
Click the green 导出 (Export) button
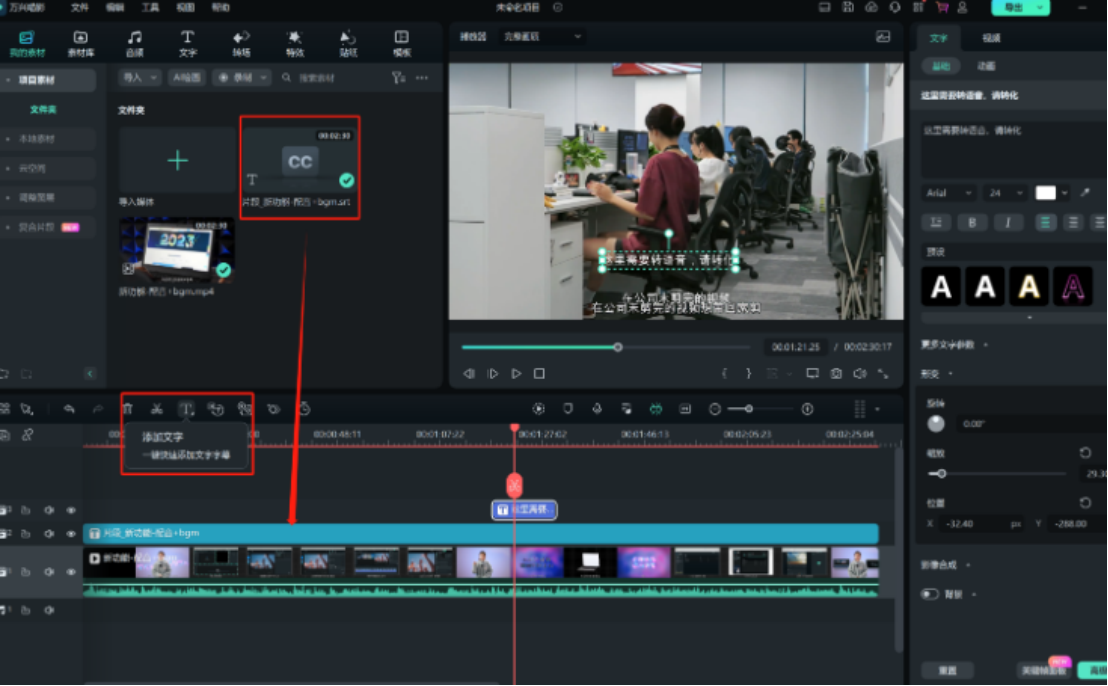click(1020, 7)
